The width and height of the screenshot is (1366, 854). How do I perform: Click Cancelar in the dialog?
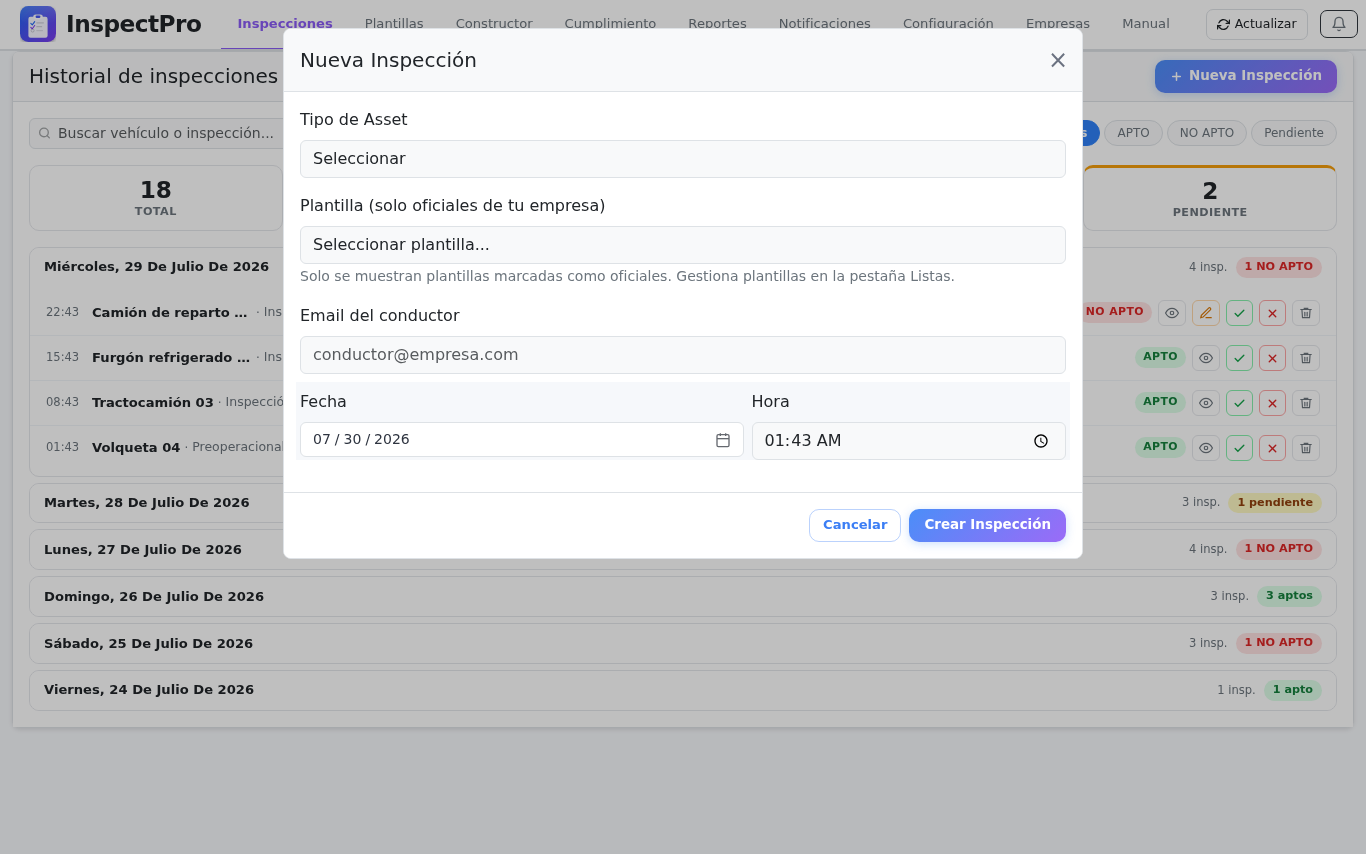(x=855, y=525)
